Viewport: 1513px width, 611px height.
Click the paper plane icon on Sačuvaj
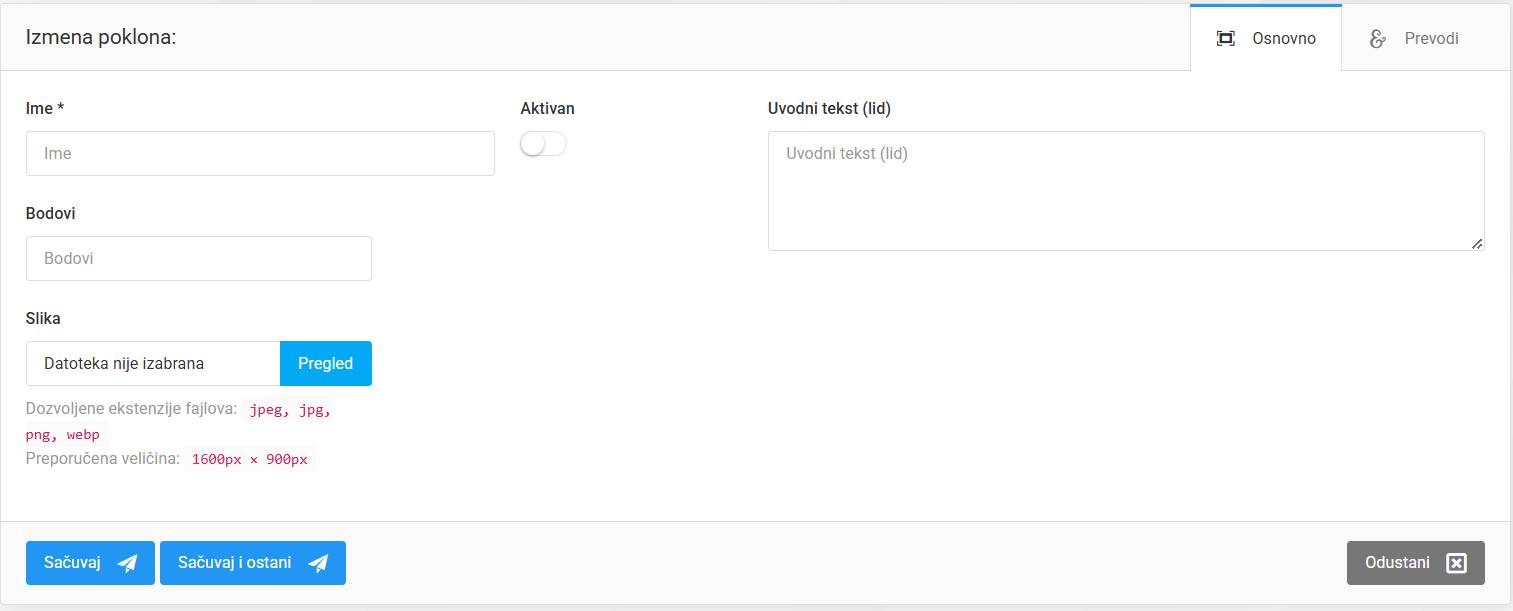(x=127, y=563)
